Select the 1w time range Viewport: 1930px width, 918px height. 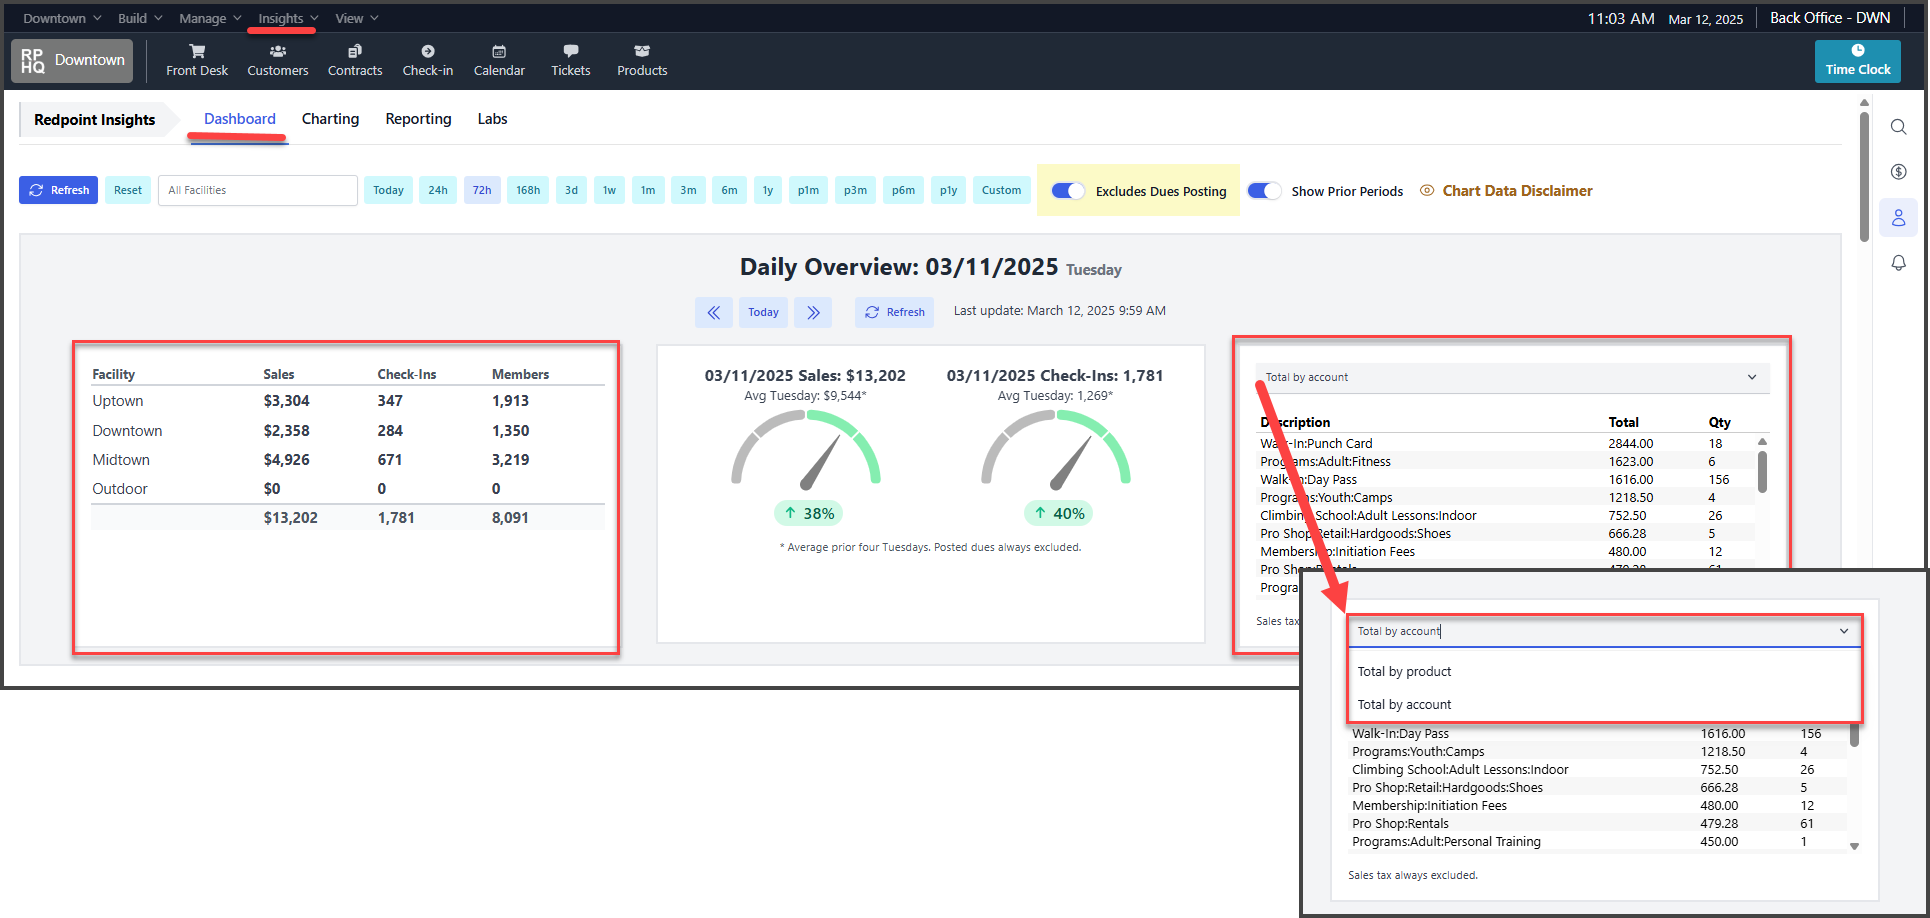tap(609, 190)
